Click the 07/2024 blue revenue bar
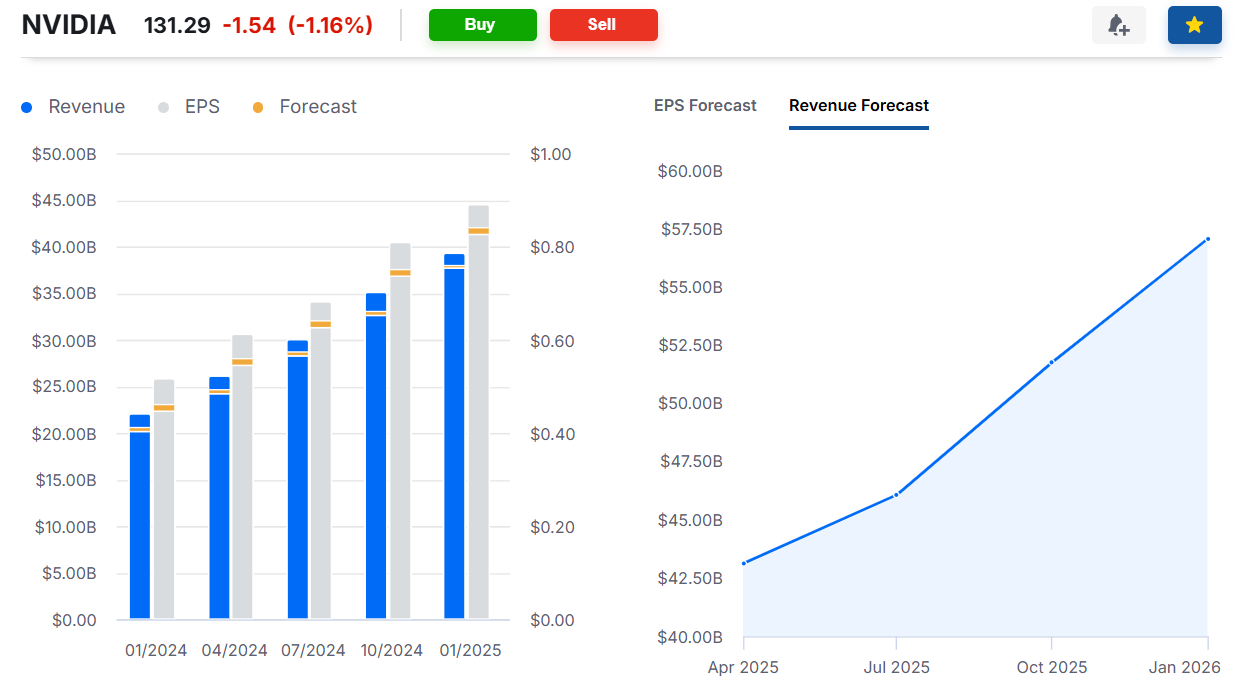The width and height of the screenshot is (1253, 690). pos(298,480)
